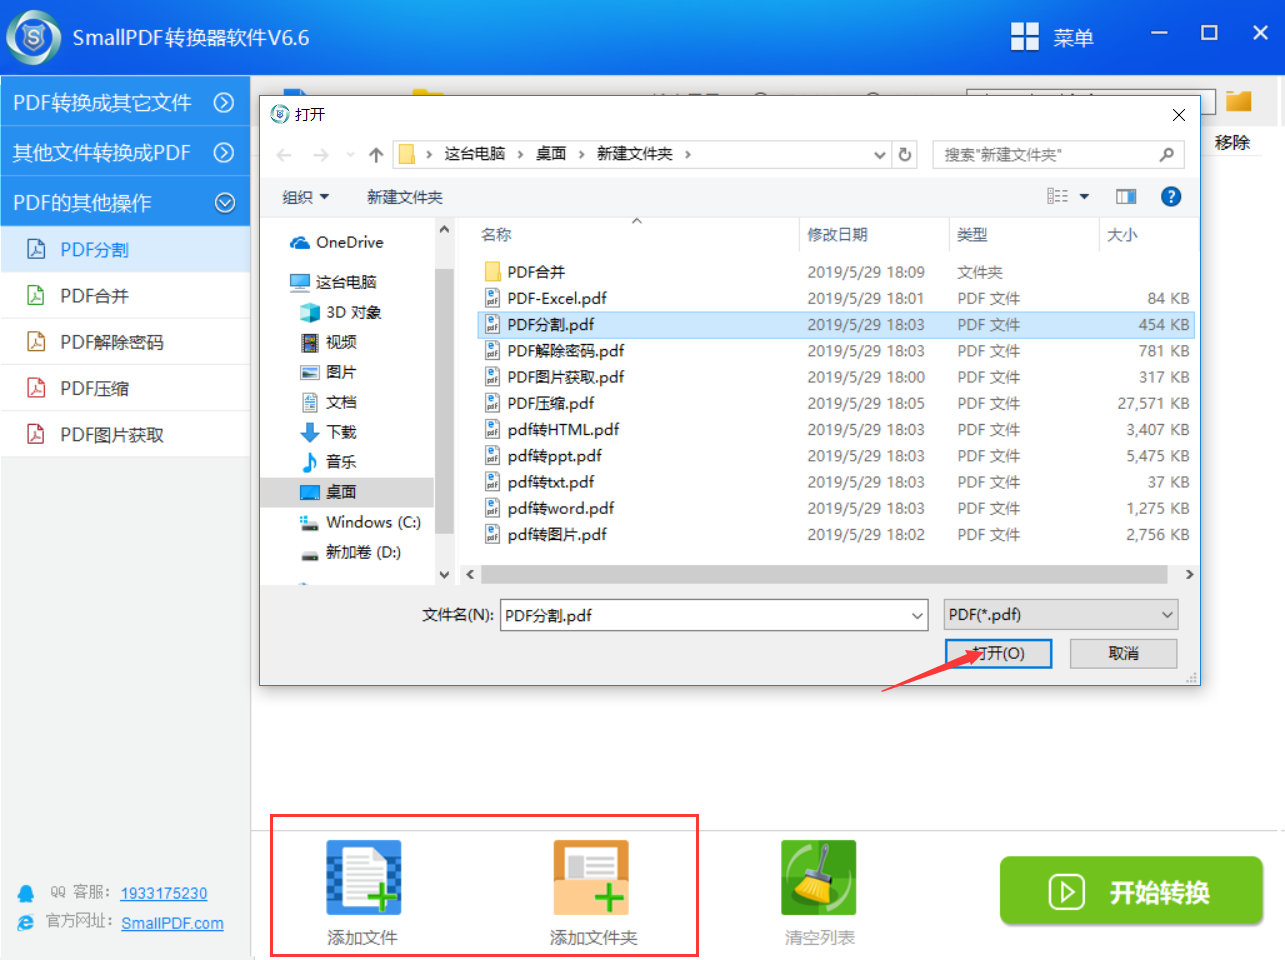The width and height of the screenshot is (1285, 960).
Task: Click the 清空列表 broom icon
Action: click(819, 877)
